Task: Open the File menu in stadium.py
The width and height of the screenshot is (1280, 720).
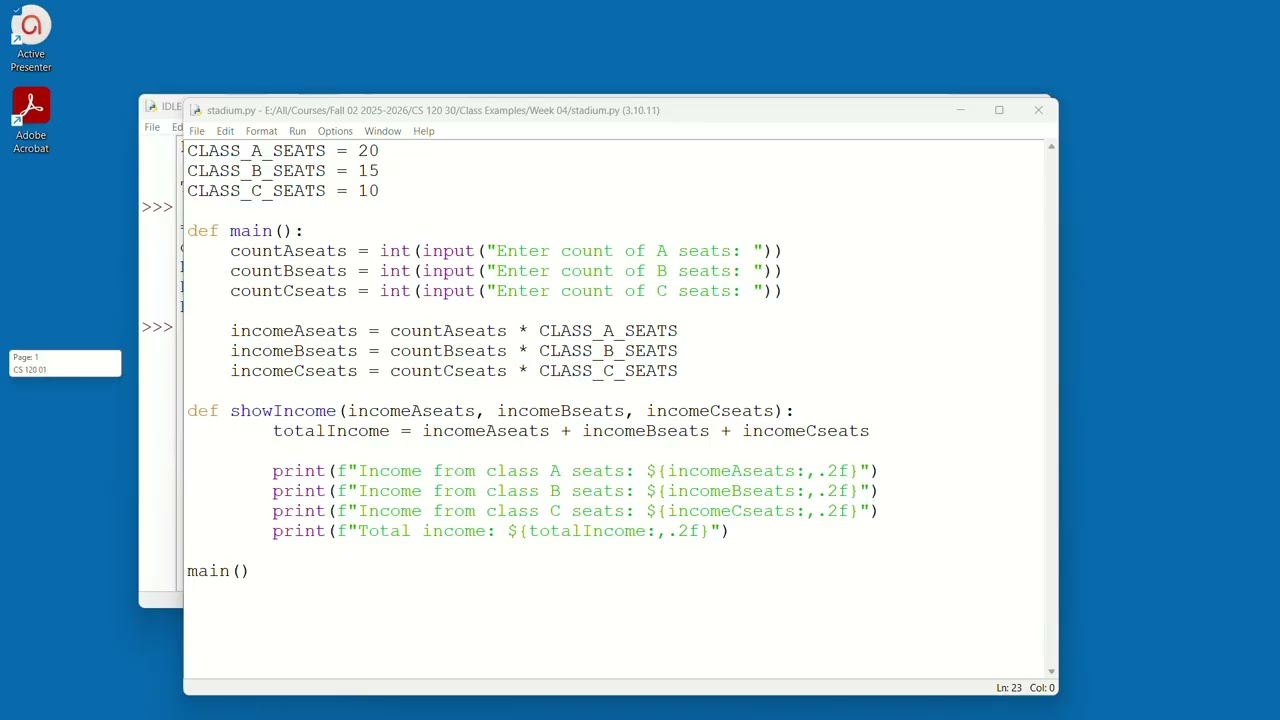Action: click(197, 131)
